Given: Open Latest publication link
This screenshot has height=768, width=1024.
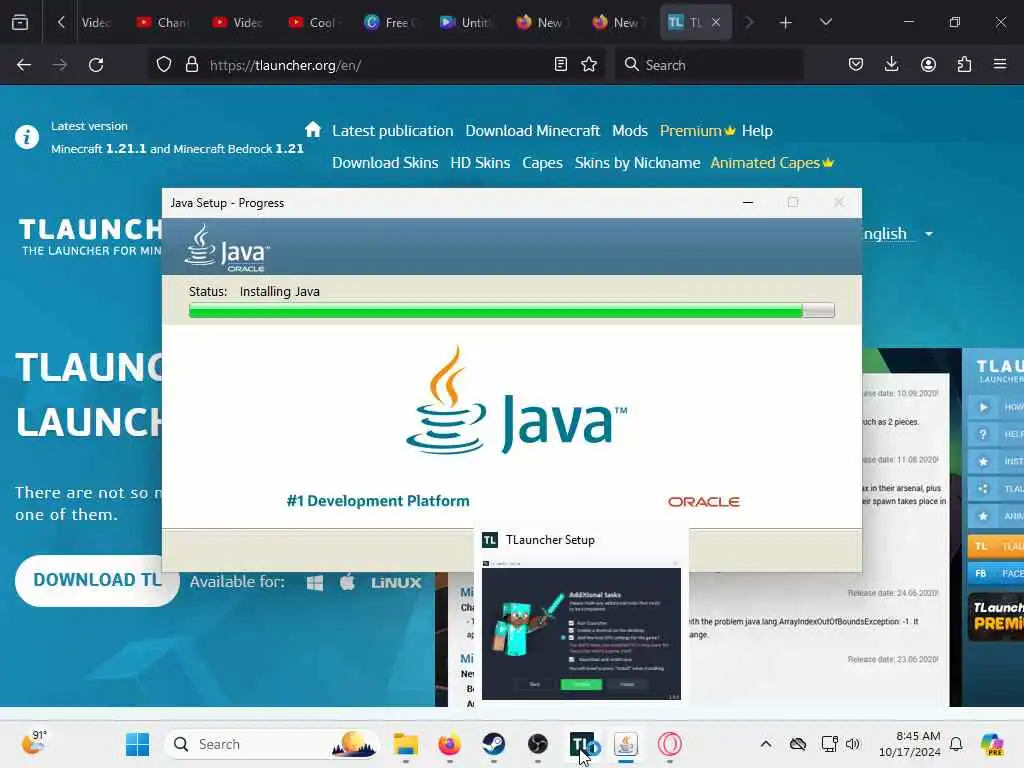Looking at the screenshot, I should (392, 131).
